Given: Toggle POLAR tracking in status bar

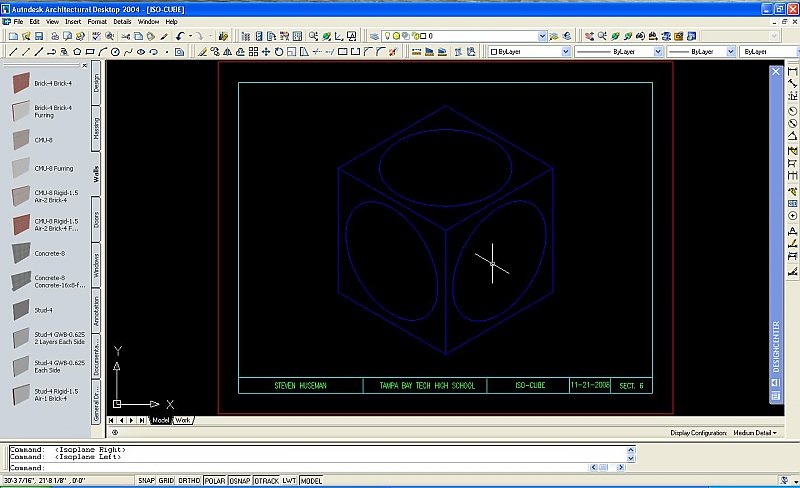Looking at the screenshot, I should pos(215,481).
